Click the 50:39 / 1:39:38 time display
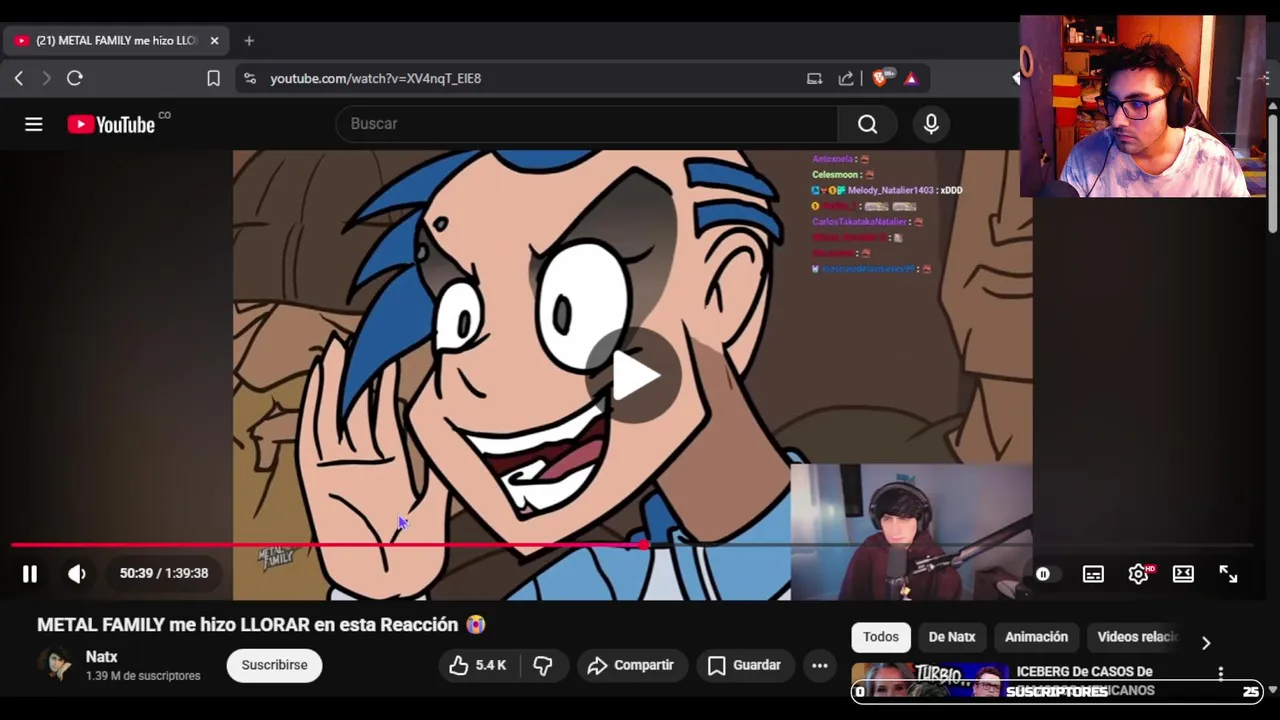 pos(164,574)
